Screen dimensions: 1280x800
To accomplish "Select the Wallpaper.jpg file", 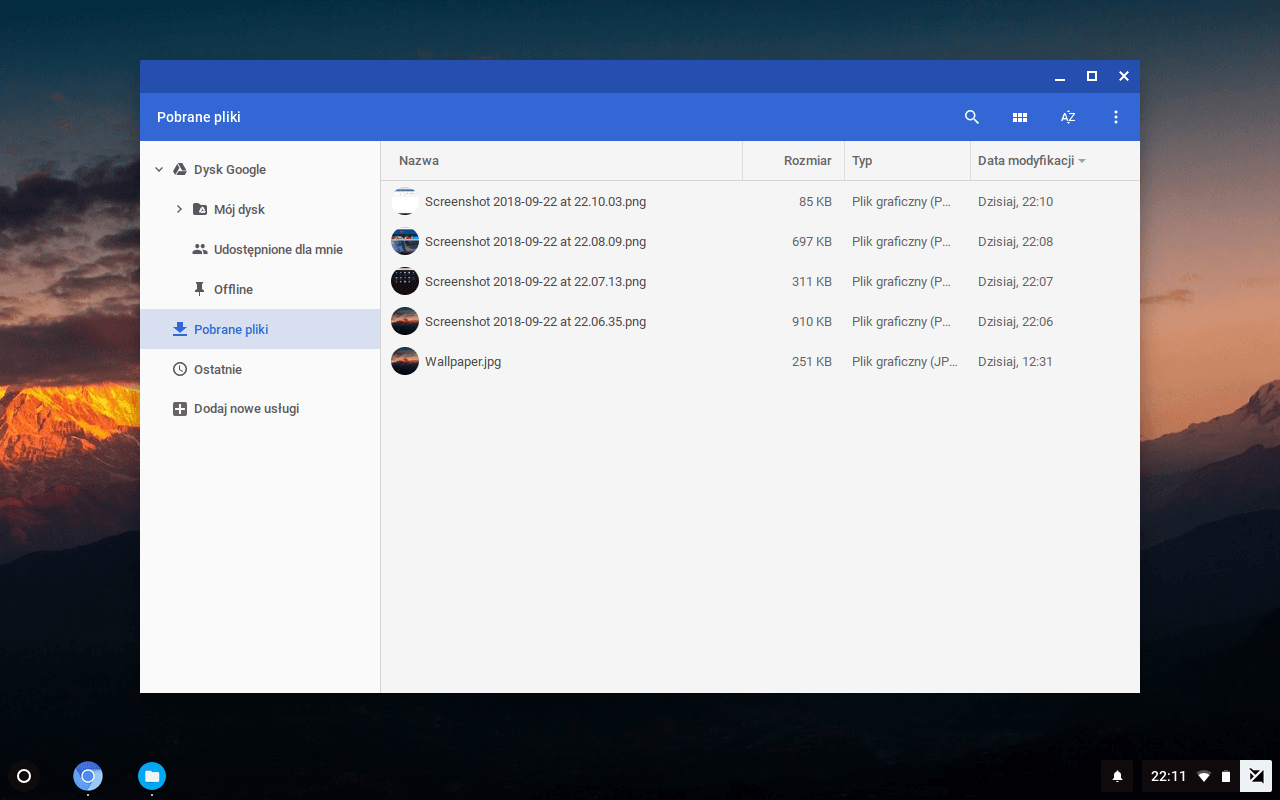I will [x=463, y=361].
